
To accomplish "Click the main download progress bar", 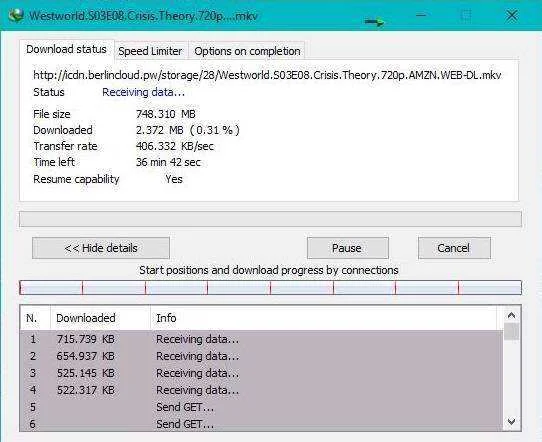I will point(270,219).
